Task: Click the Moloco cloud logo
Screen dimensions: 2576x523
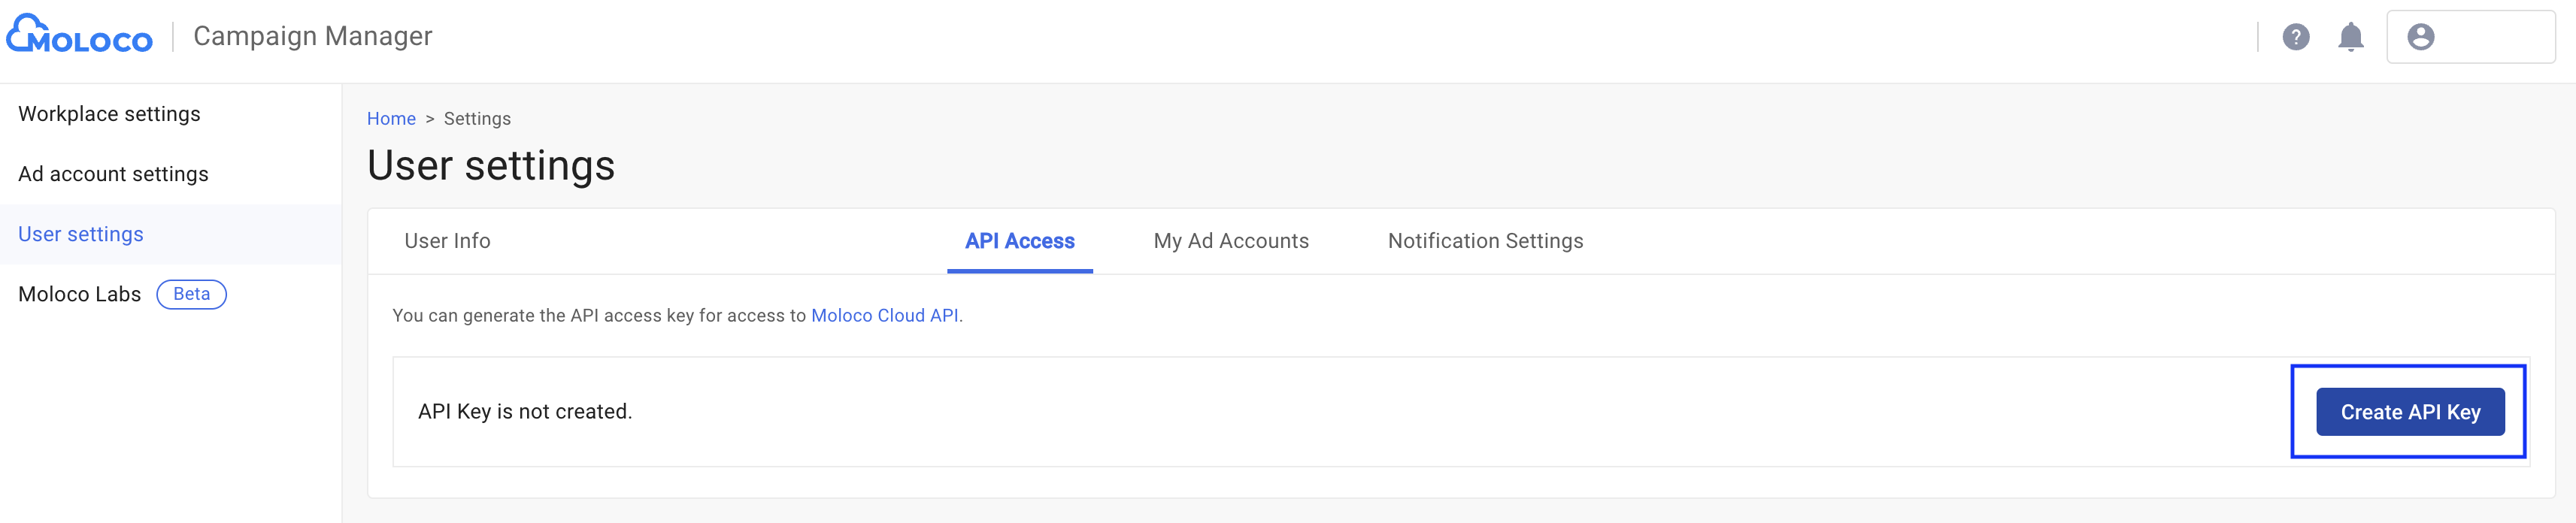Action: (79, 35)
